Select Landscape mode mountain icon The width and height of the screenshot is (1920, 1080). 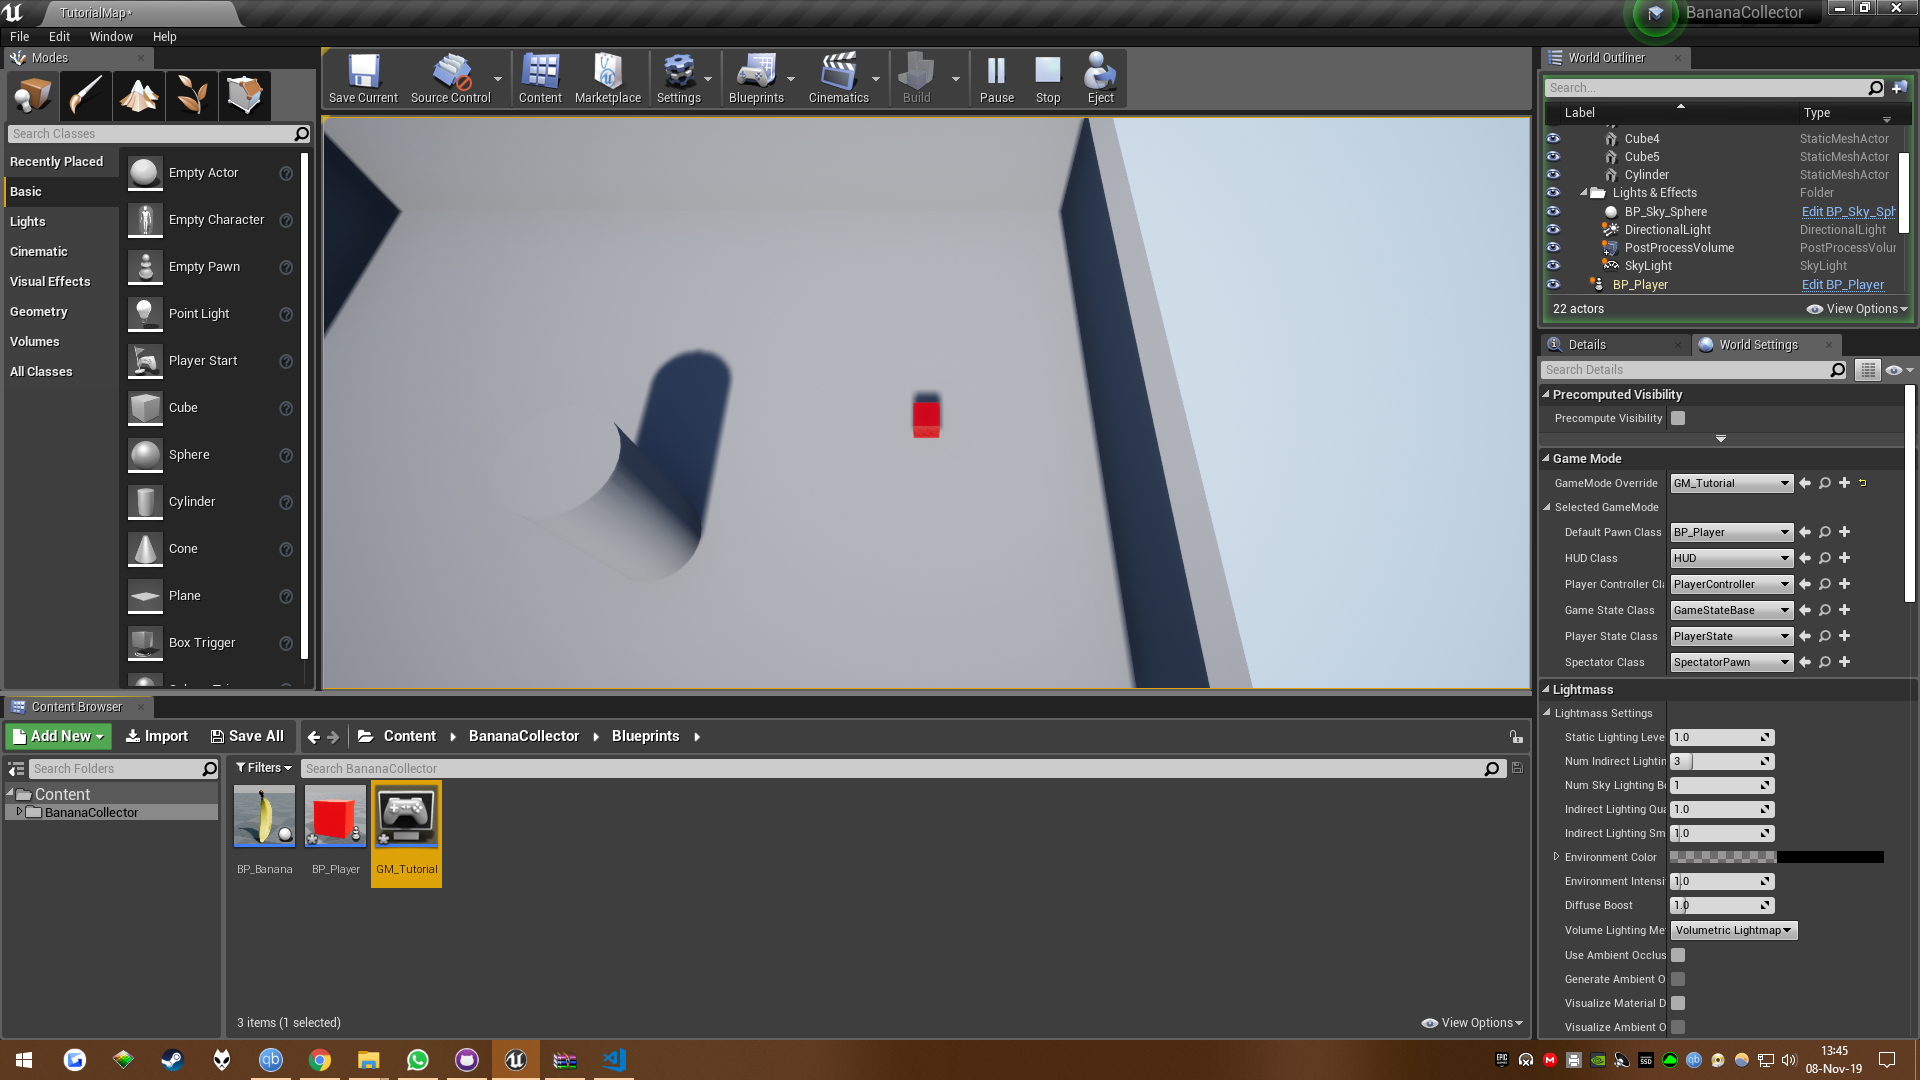tap(139, 96)
